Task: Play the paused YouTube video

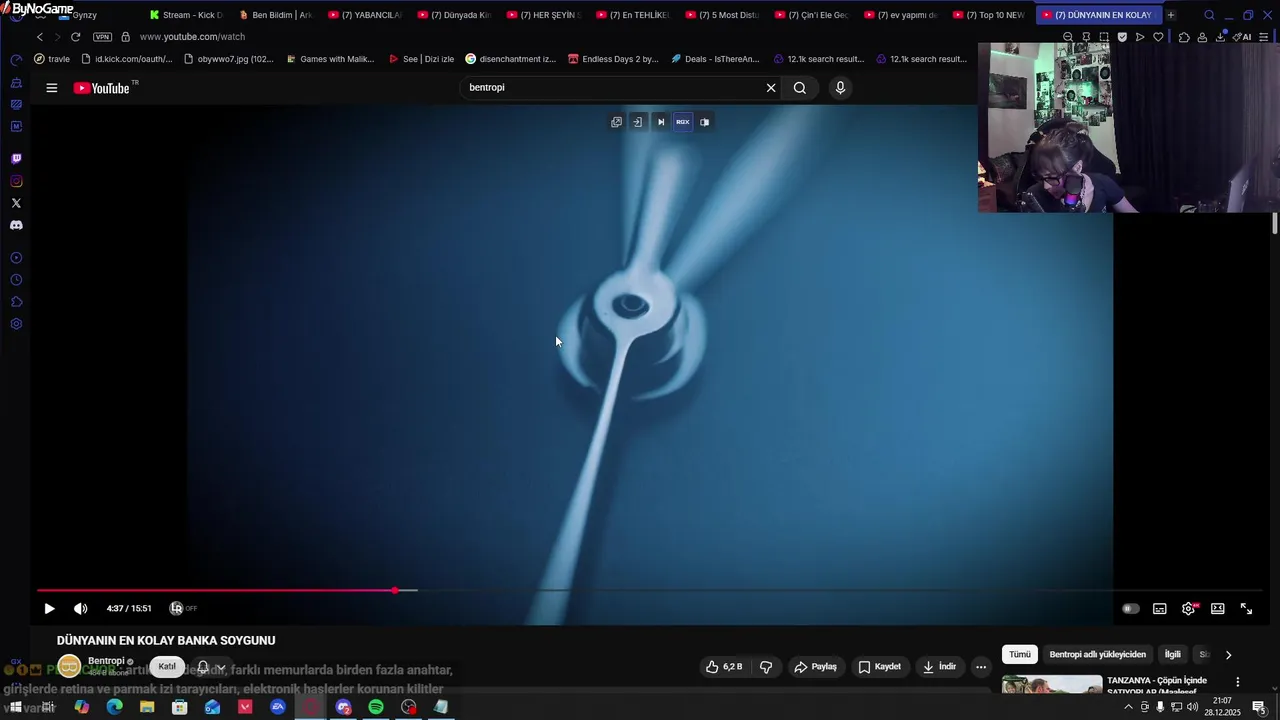Action: [x=49, y=608]
